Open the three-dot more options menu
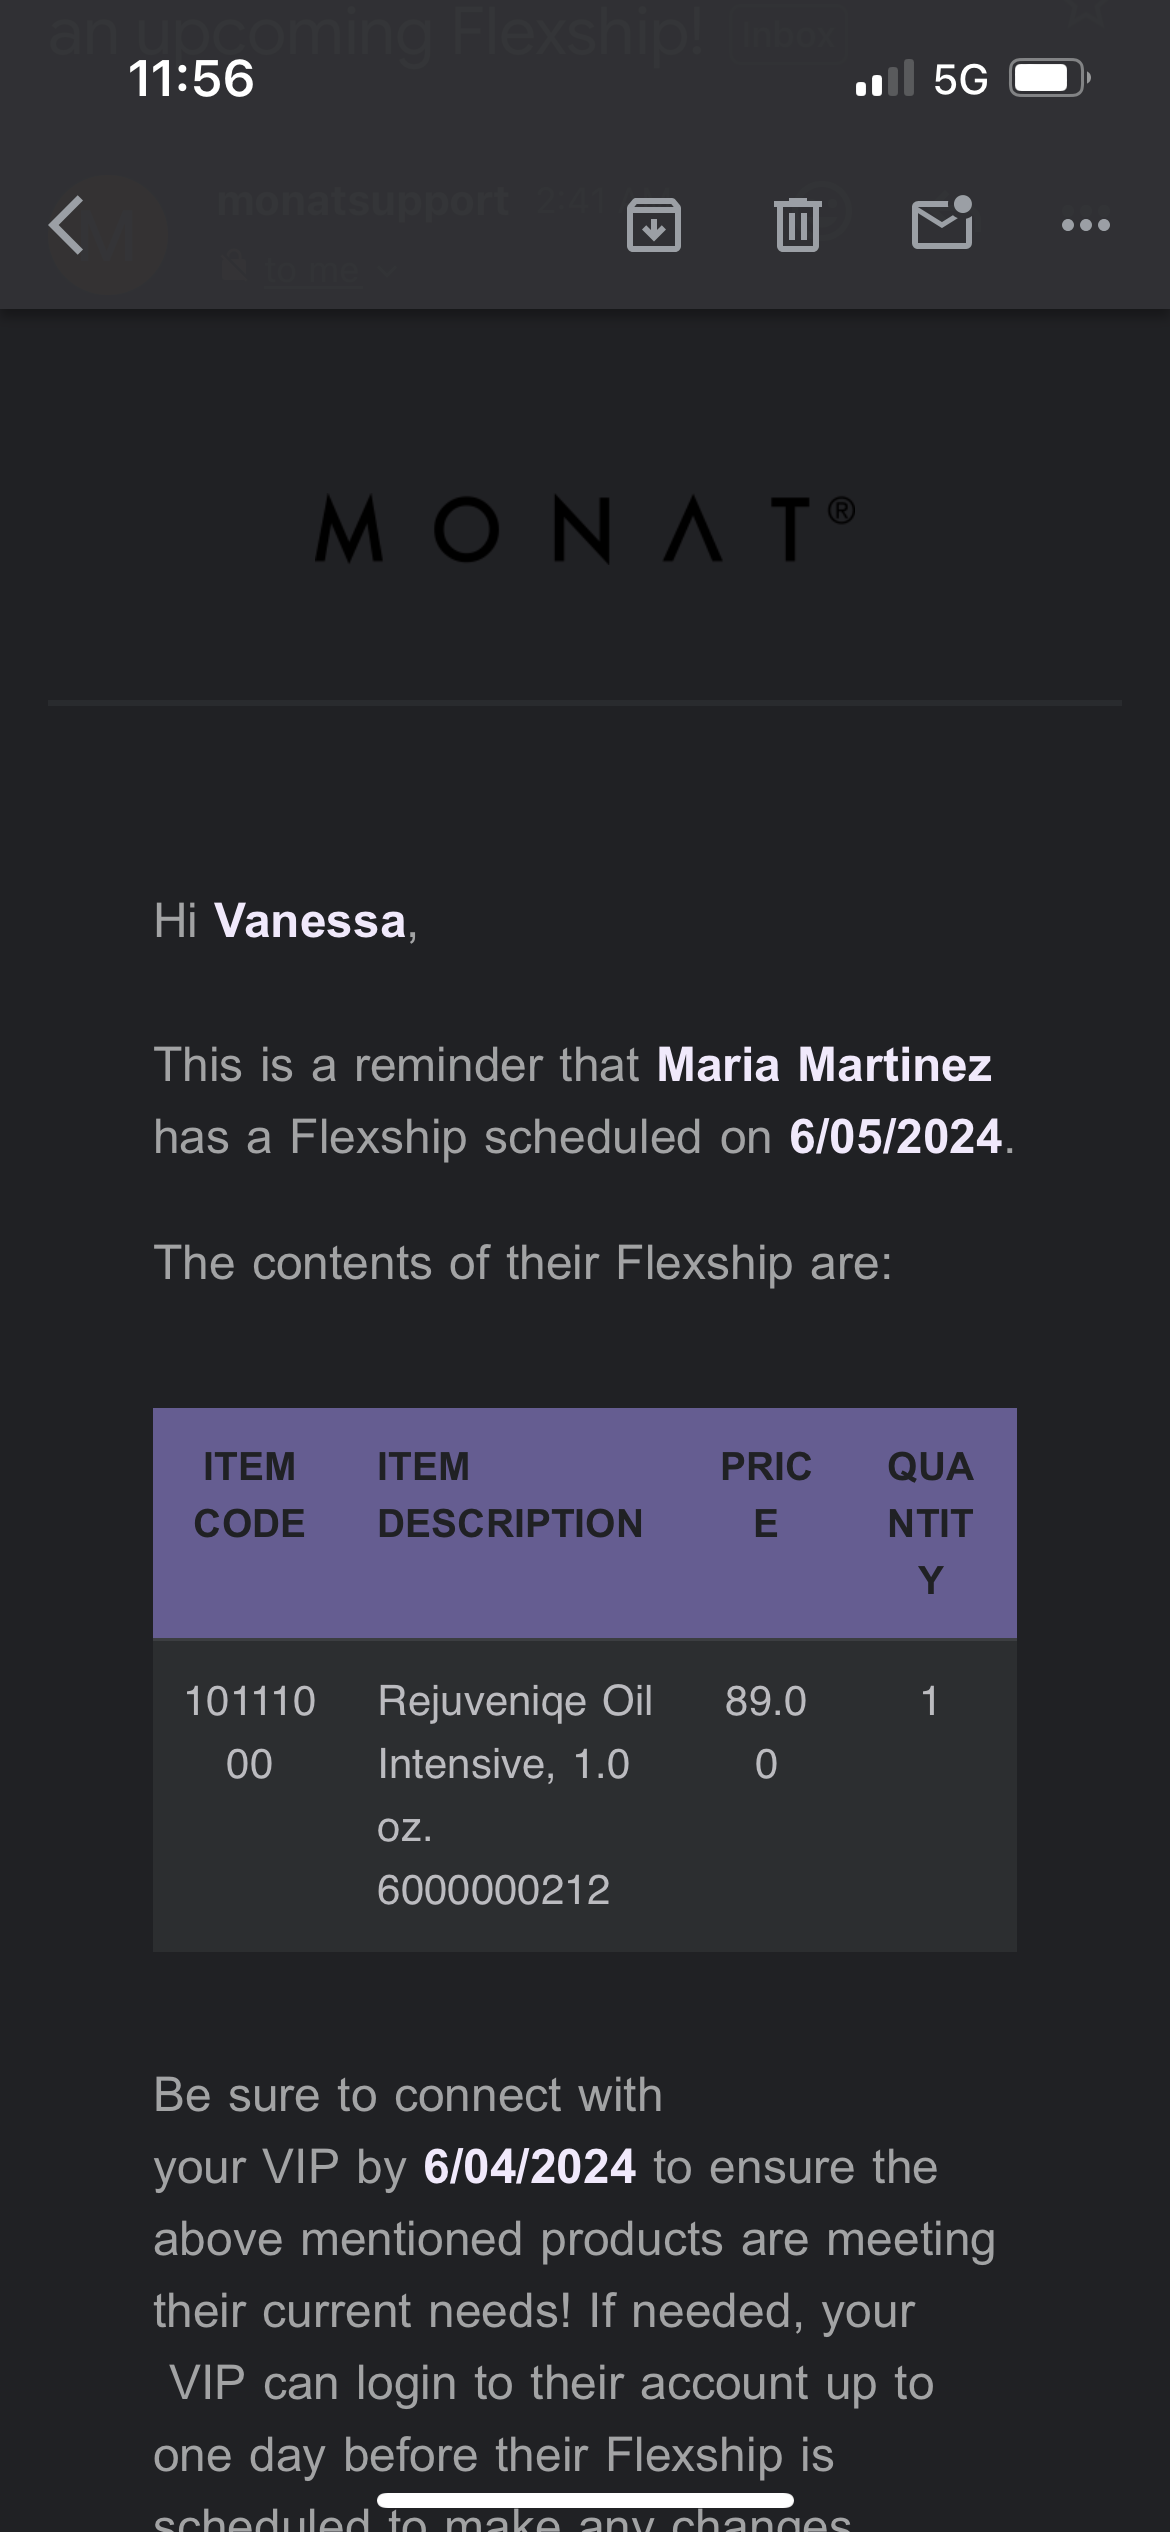 [x=1085, y=225]
